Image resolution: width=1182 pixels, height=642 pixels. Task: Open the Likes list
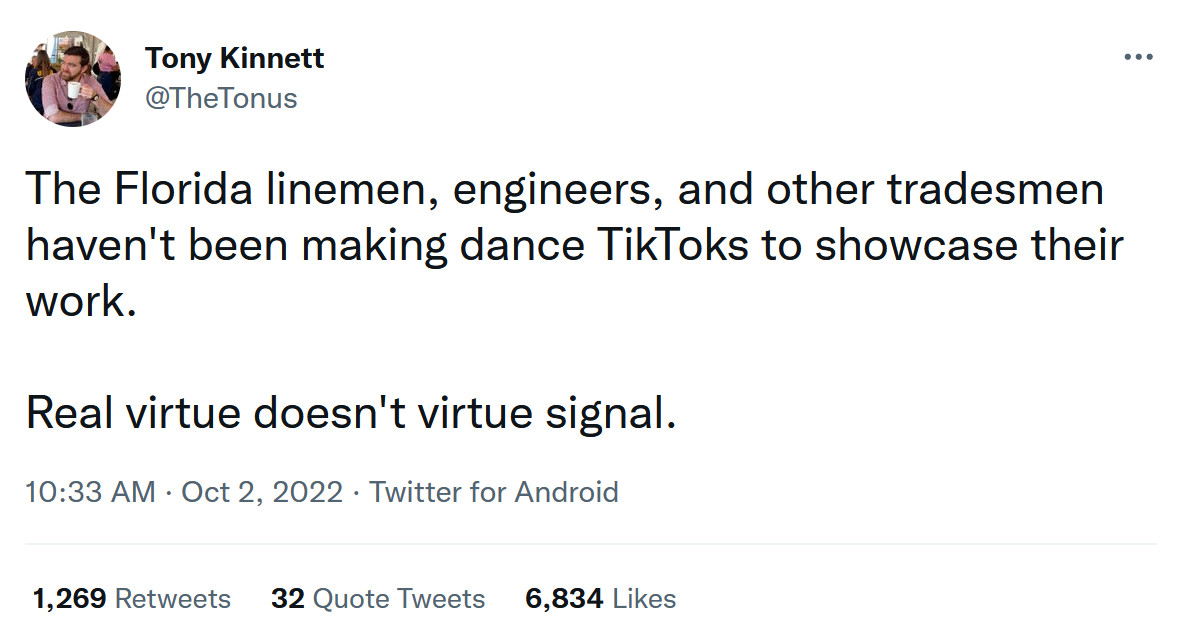[644, 599]
